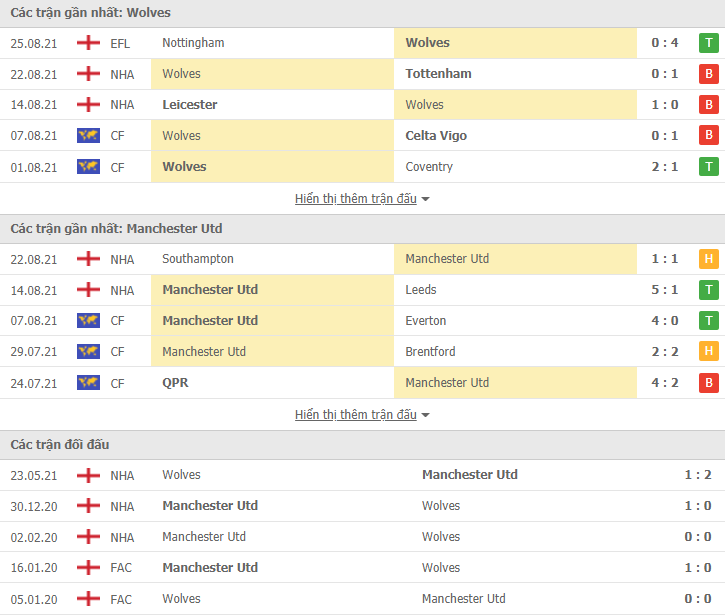This screenshot has width=725, height=615.
Task: Expand more Wolves matches link
Action: tap(356, 199)
